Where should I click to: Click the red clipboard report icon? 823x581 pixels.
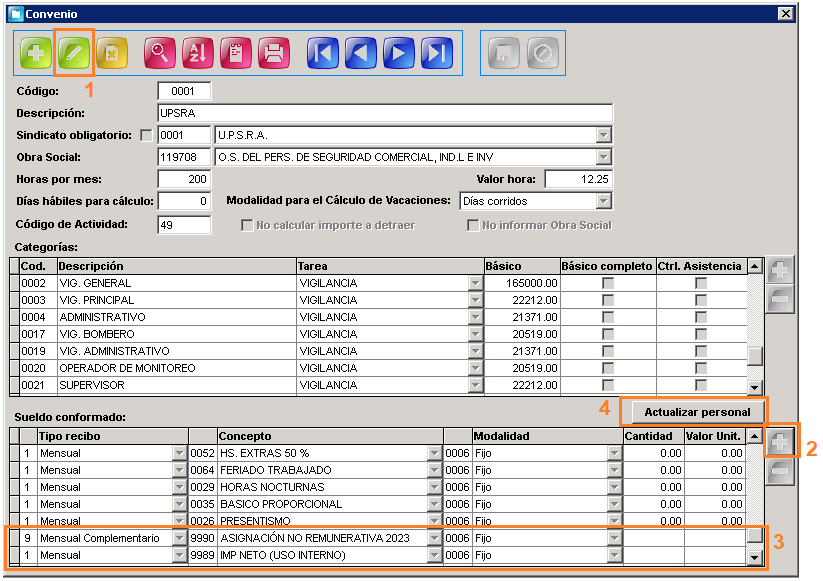[x=236, y=53]
